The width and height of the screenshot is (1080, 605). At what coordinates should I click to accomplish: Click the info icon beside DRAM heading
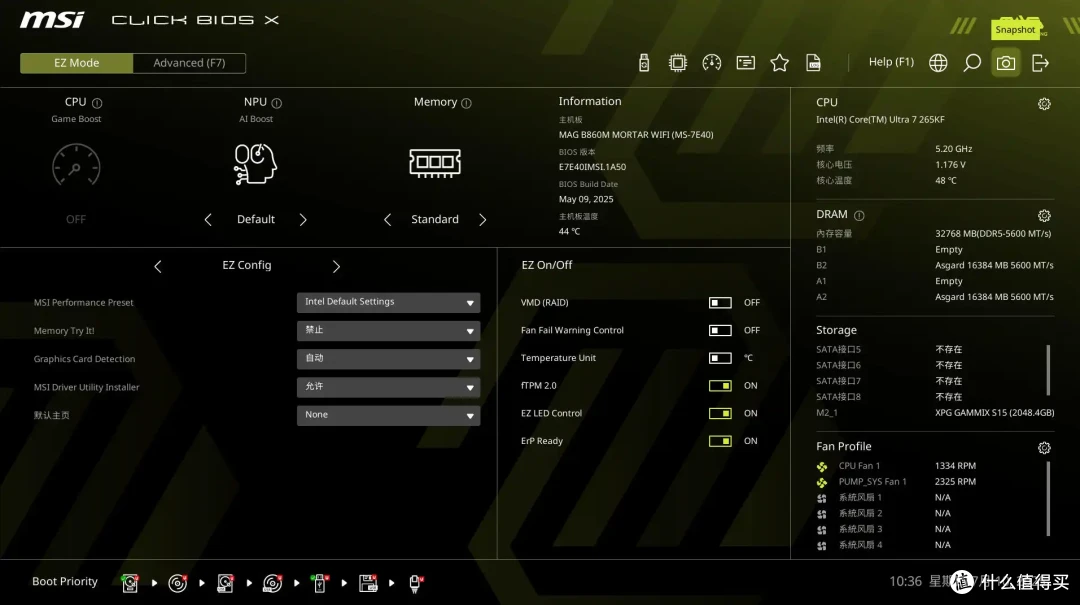coord(859,215)
